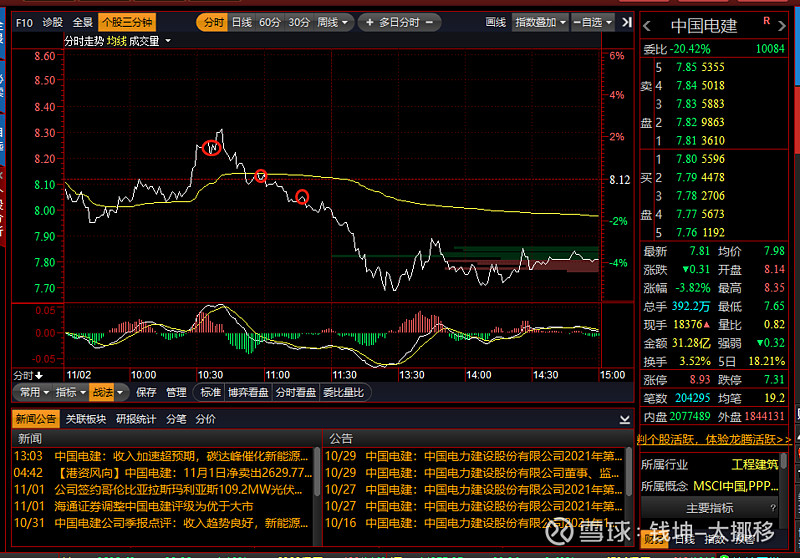800x558 pixels.
Task: Click the 新闻 column header
Action: click(30, 439)
